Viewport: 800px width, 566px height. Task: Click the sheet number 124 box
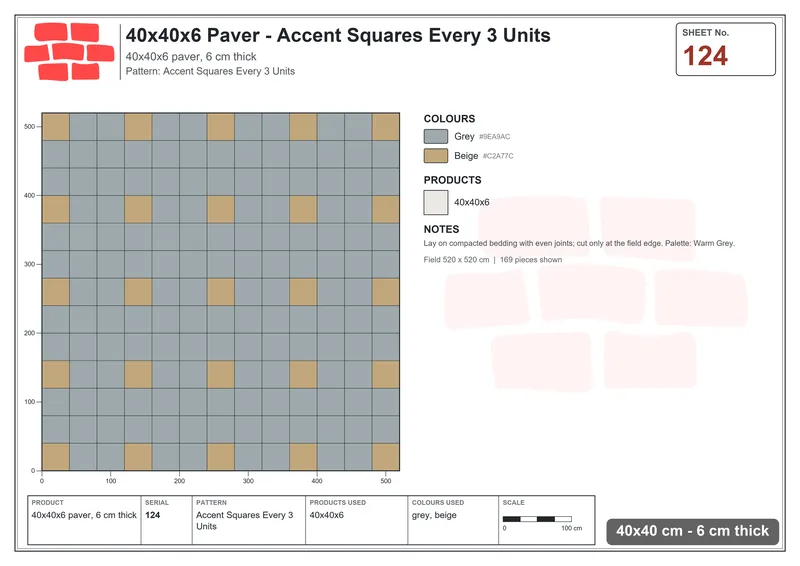click(x=726, y=50)
